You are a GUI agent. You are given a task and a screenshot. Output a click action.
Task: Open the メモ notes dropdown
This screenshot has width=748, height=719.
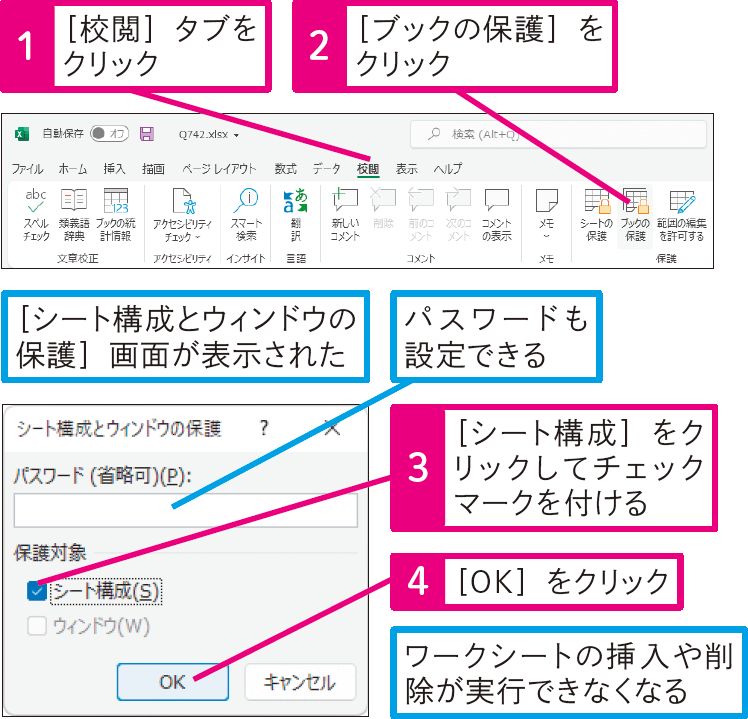coord(547,215)
